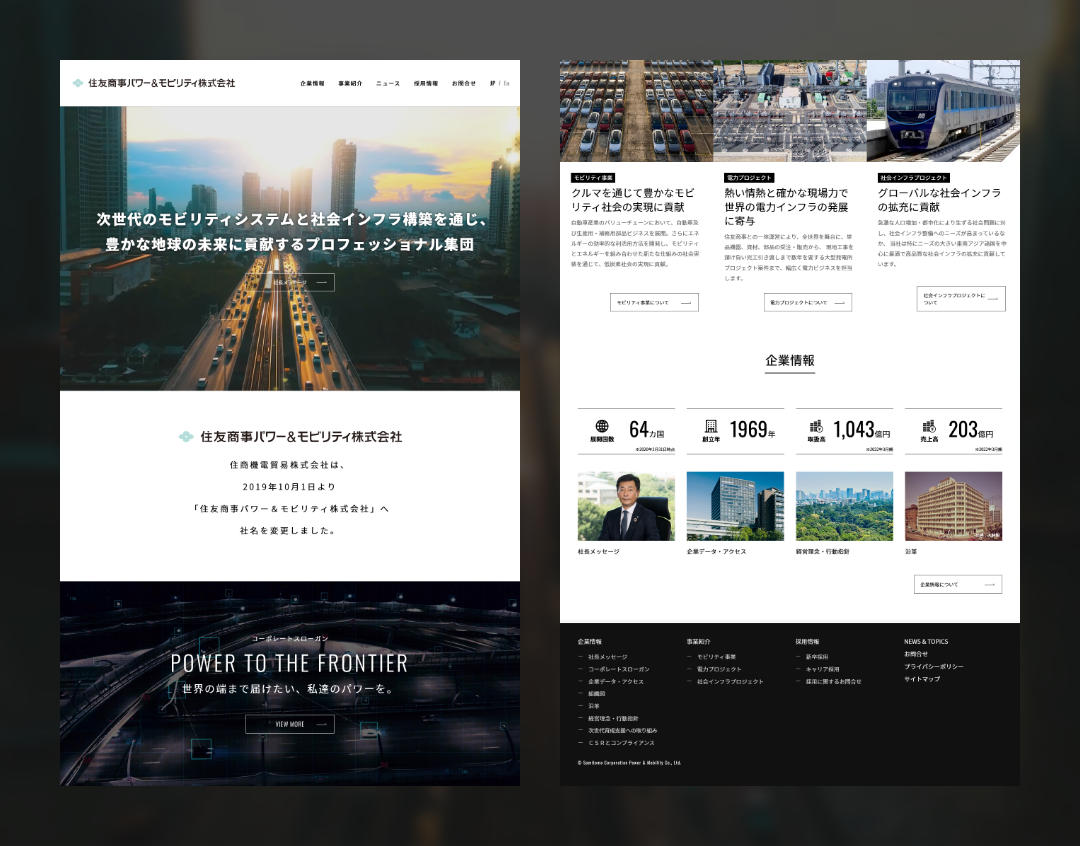
Task: Open the city skyline and forest thumbnail
Action: coord(844,506)
